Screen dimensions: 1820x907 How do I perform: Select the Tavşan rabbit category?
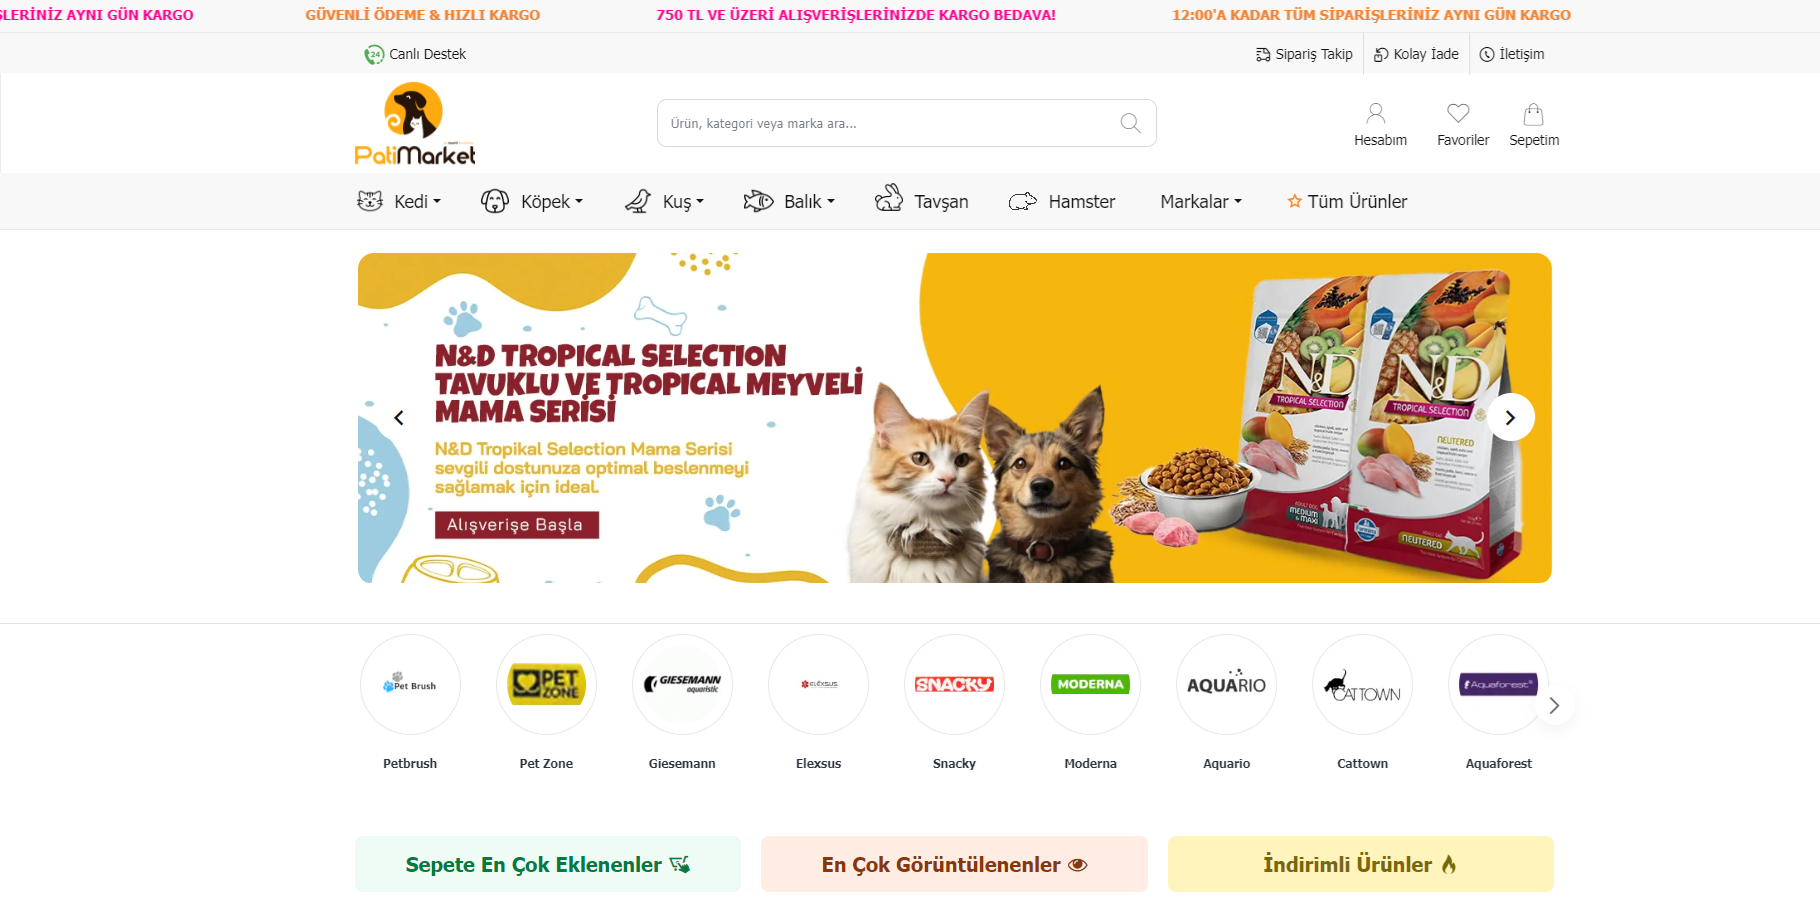pos(921,200)
